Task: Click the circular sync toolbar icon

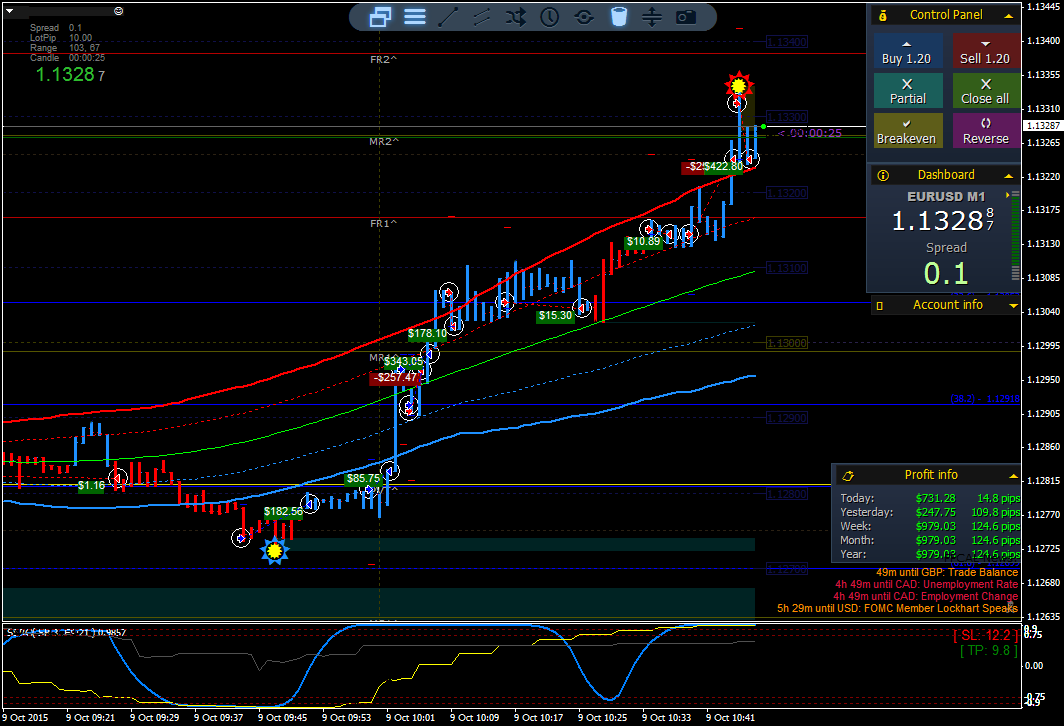Action: (x=584, y=17)
